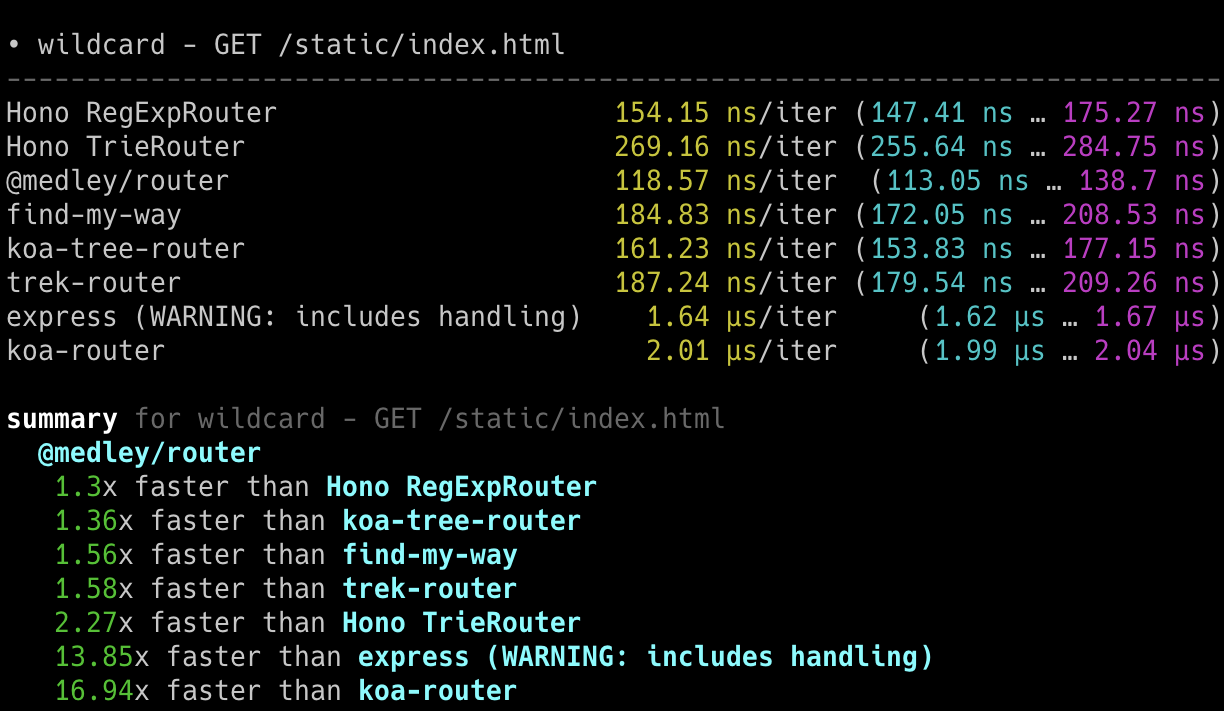Click koa-router in the summary list

click(x=437, y=691)
